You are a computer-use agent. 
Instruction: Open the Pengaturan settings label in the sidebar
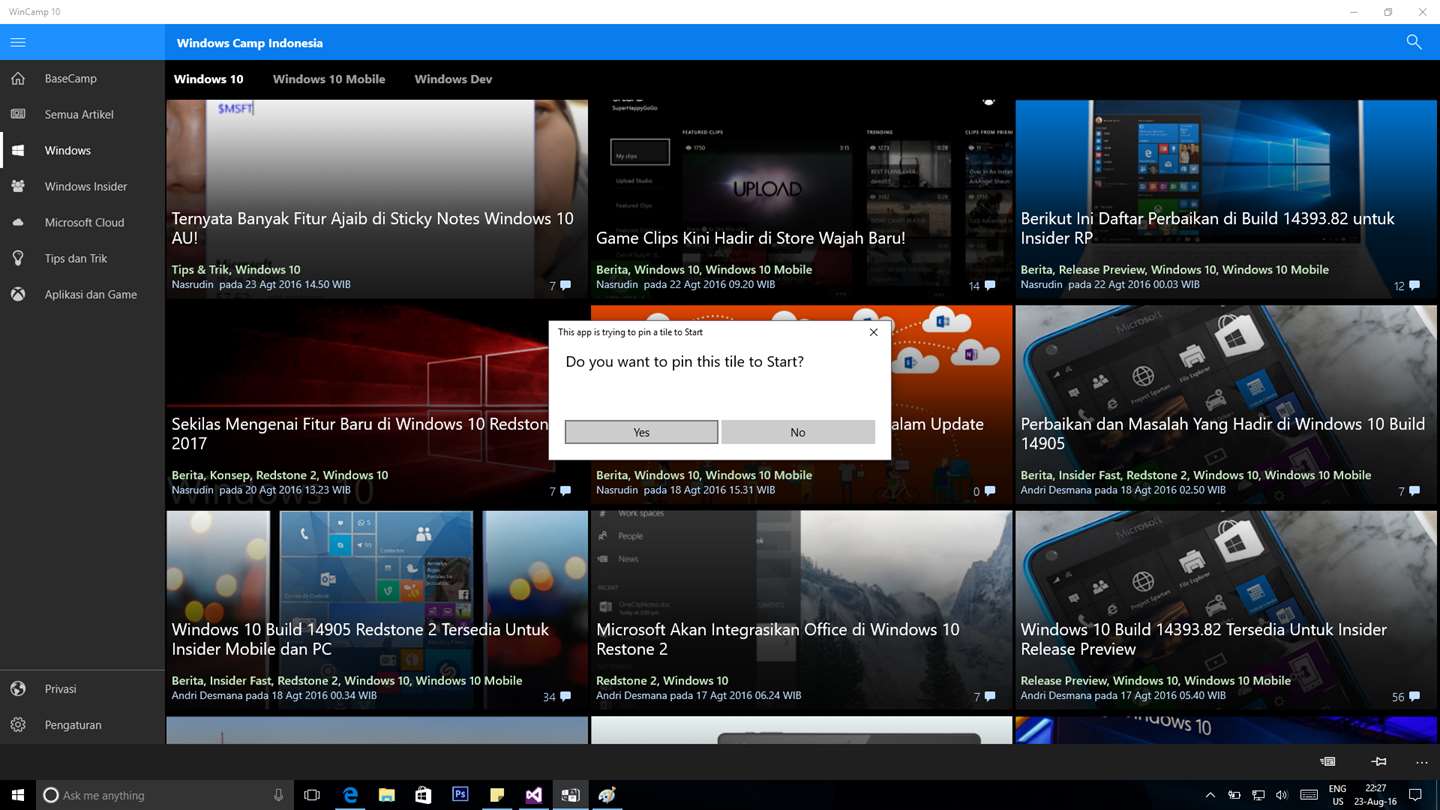[x=73, y=725]
